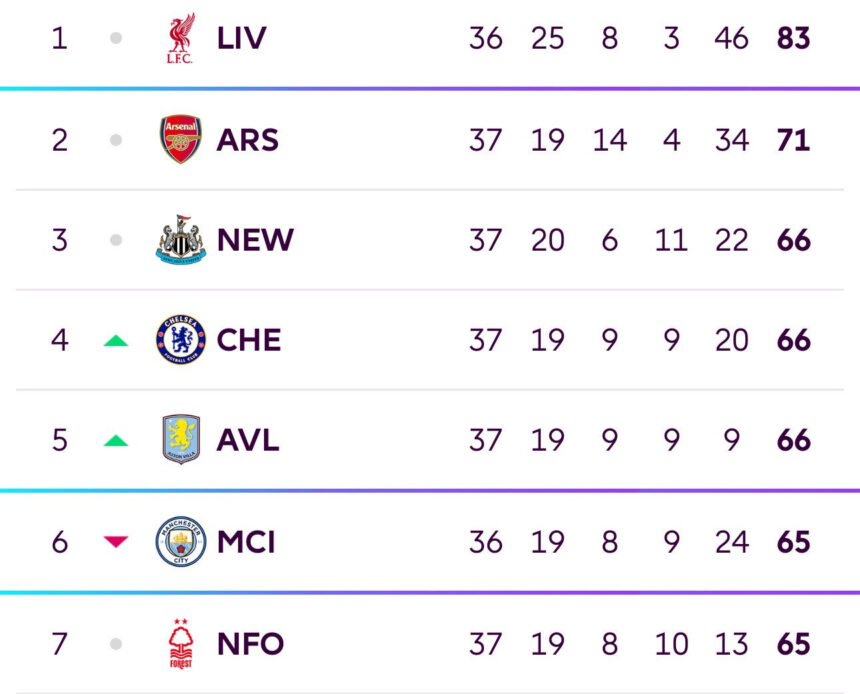Open the LIV team row

pos(430,38)
